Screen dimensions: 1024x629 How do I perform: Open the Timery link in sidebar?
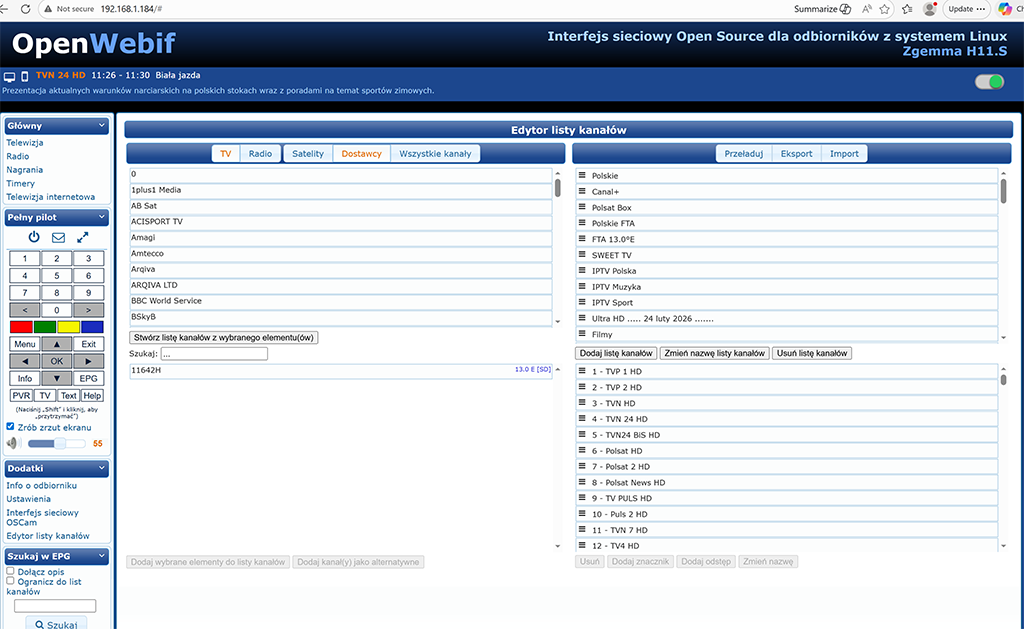[20, 184]
